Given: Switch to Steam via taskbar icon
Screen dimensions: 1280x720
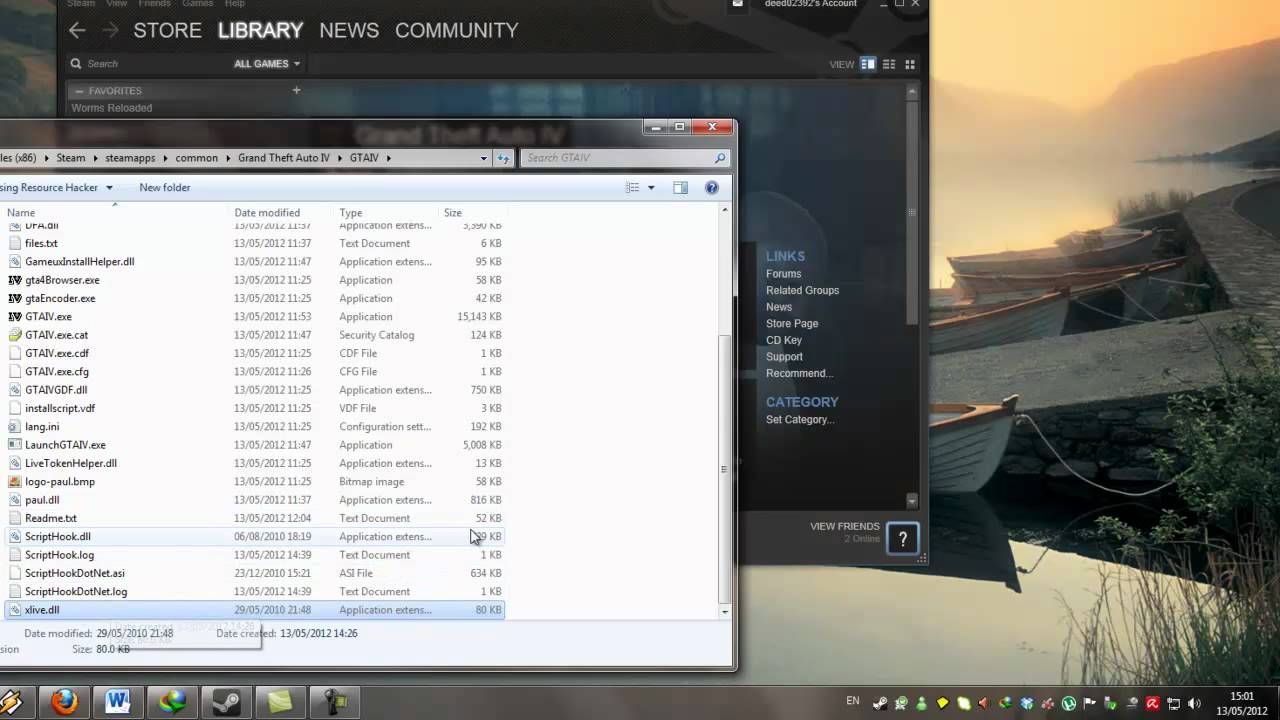Looking at the screenshot, I should (226, 702).
